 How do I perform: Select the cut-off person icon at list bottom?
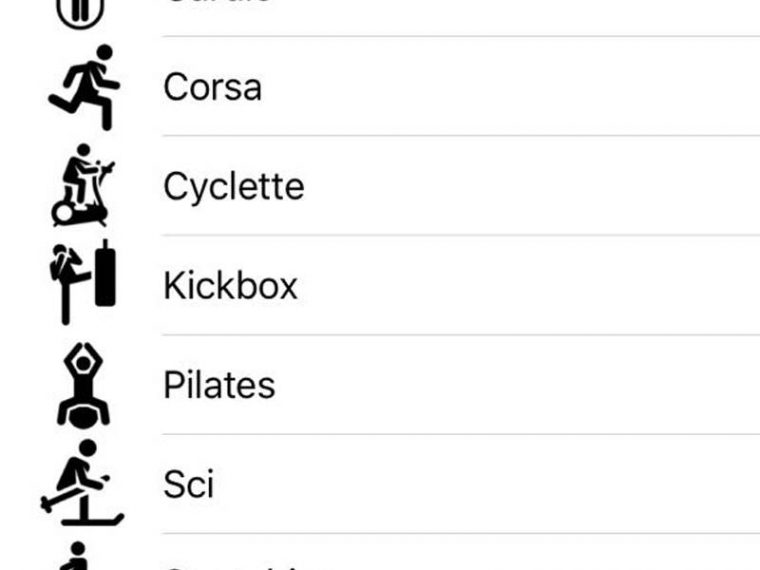tap(75, 556)
